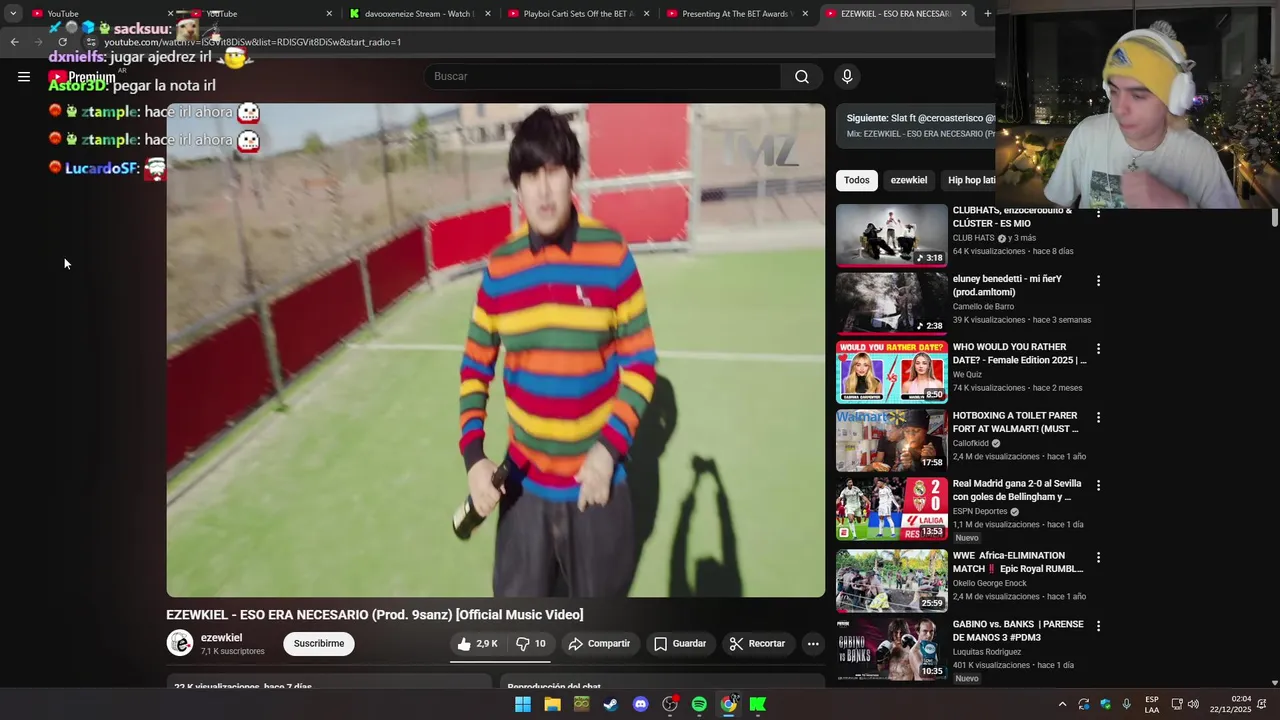Open Spotify from taskbar

699,704
